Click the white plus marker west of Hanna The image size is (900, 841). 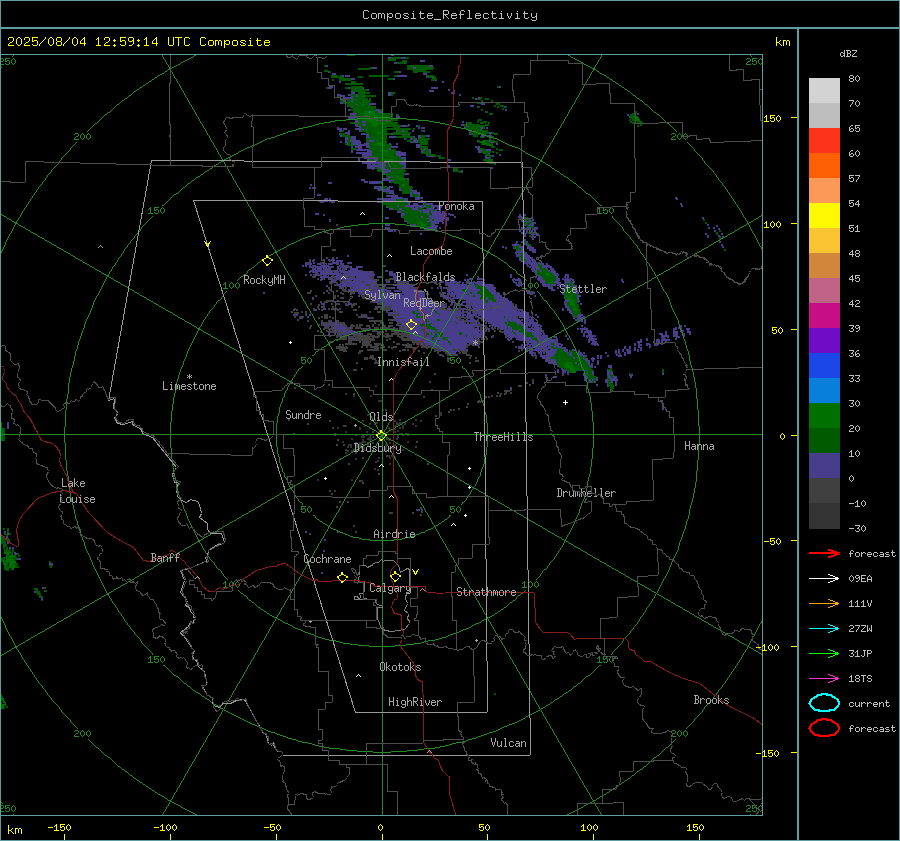point(565,402)
